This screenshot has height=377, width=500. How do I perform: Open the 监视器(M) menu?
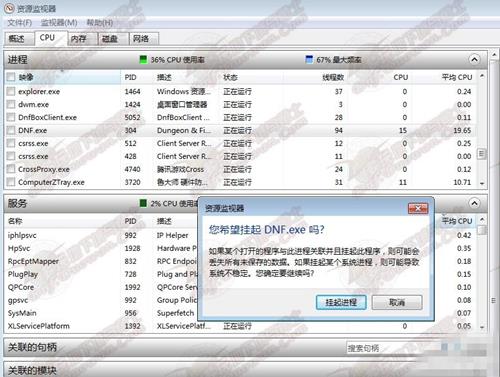coord(59,23)
